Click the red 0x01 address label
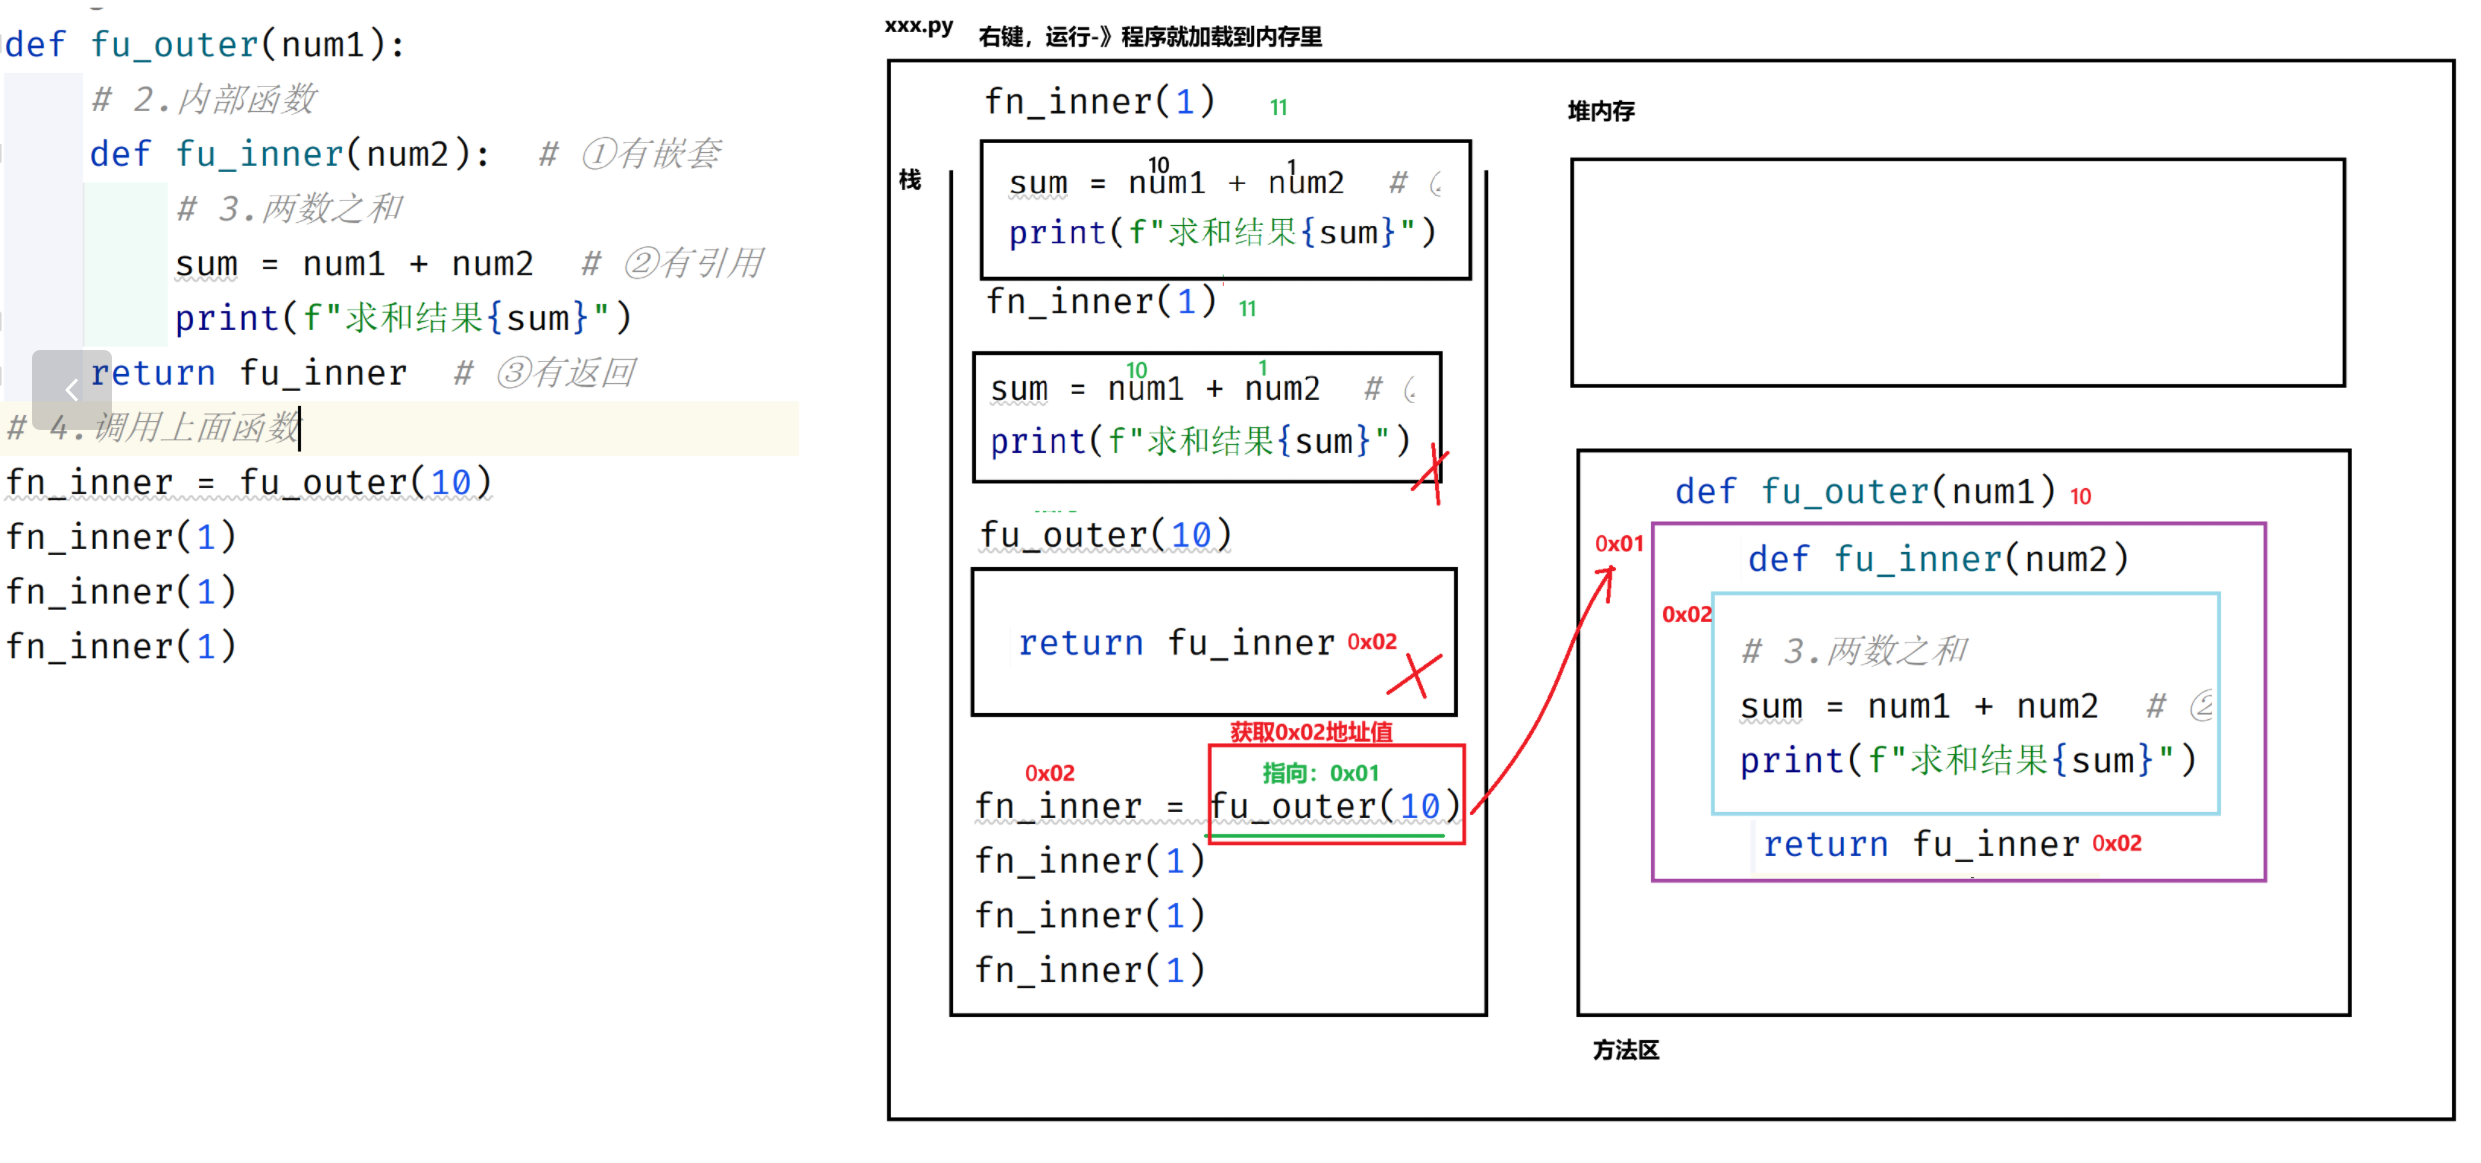This screenshot has width=2481, height=1163. pyautogui.click(x=1618, y=544)
